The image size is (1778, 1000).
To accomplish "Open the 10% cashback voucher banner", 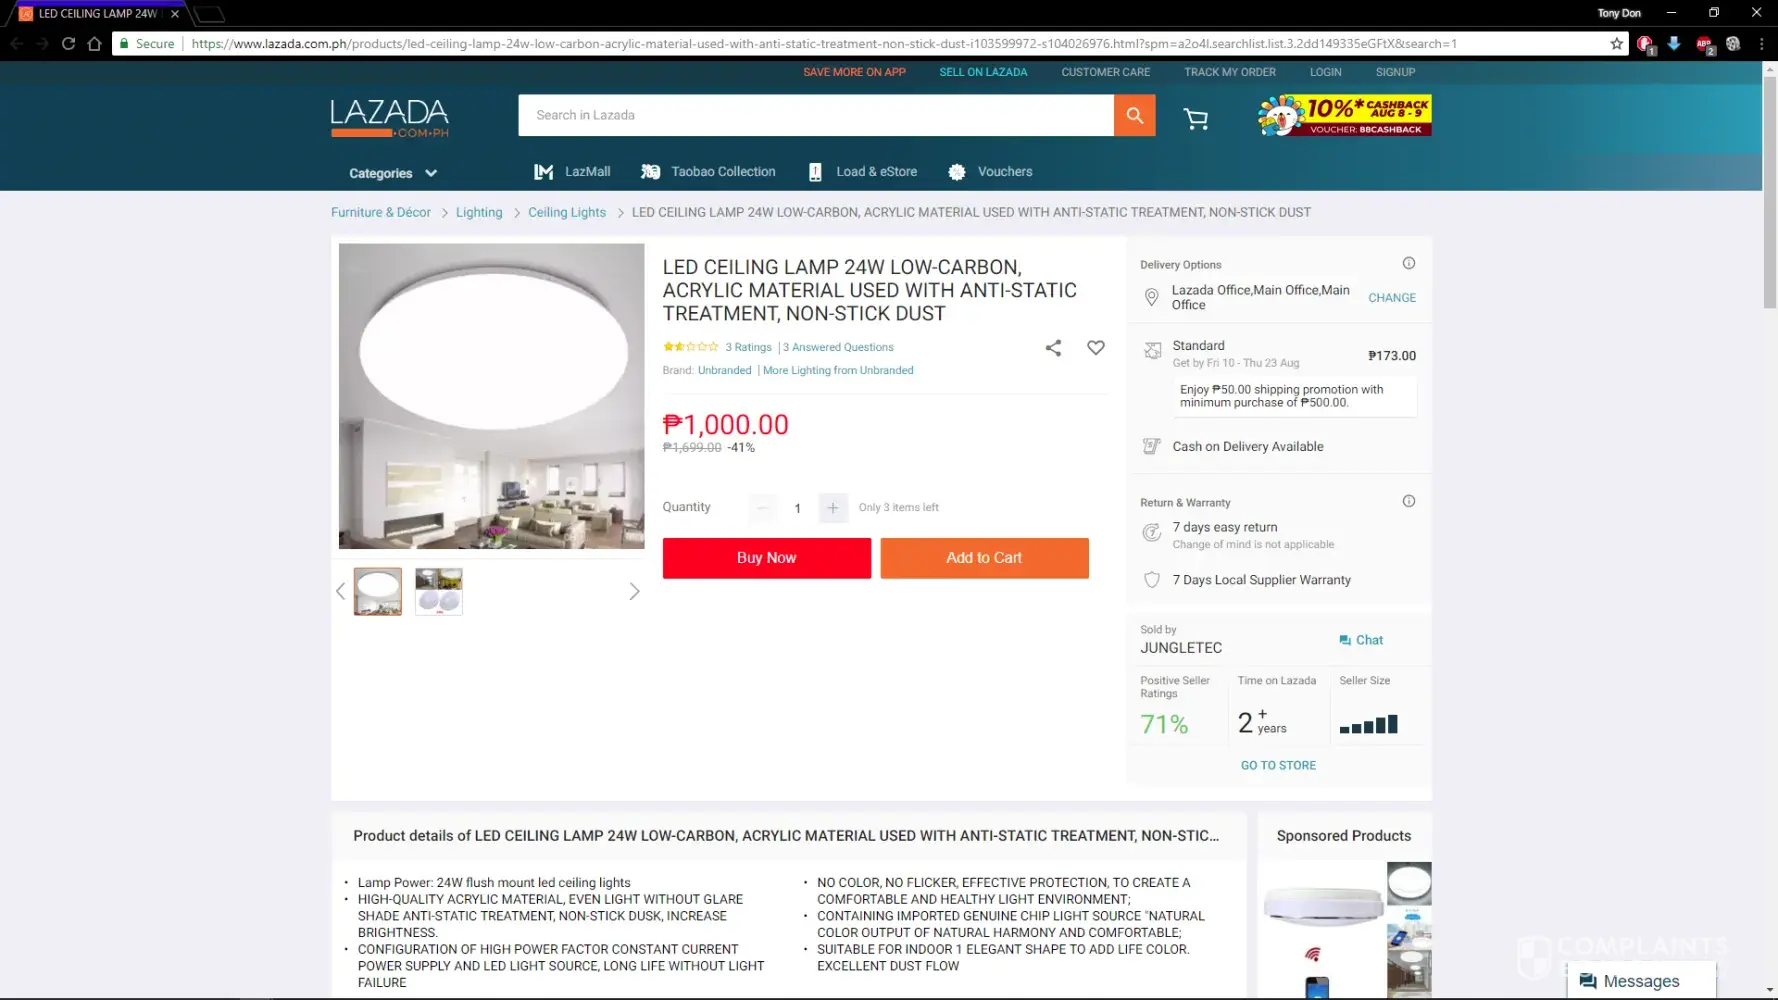I will [1345, 116].
